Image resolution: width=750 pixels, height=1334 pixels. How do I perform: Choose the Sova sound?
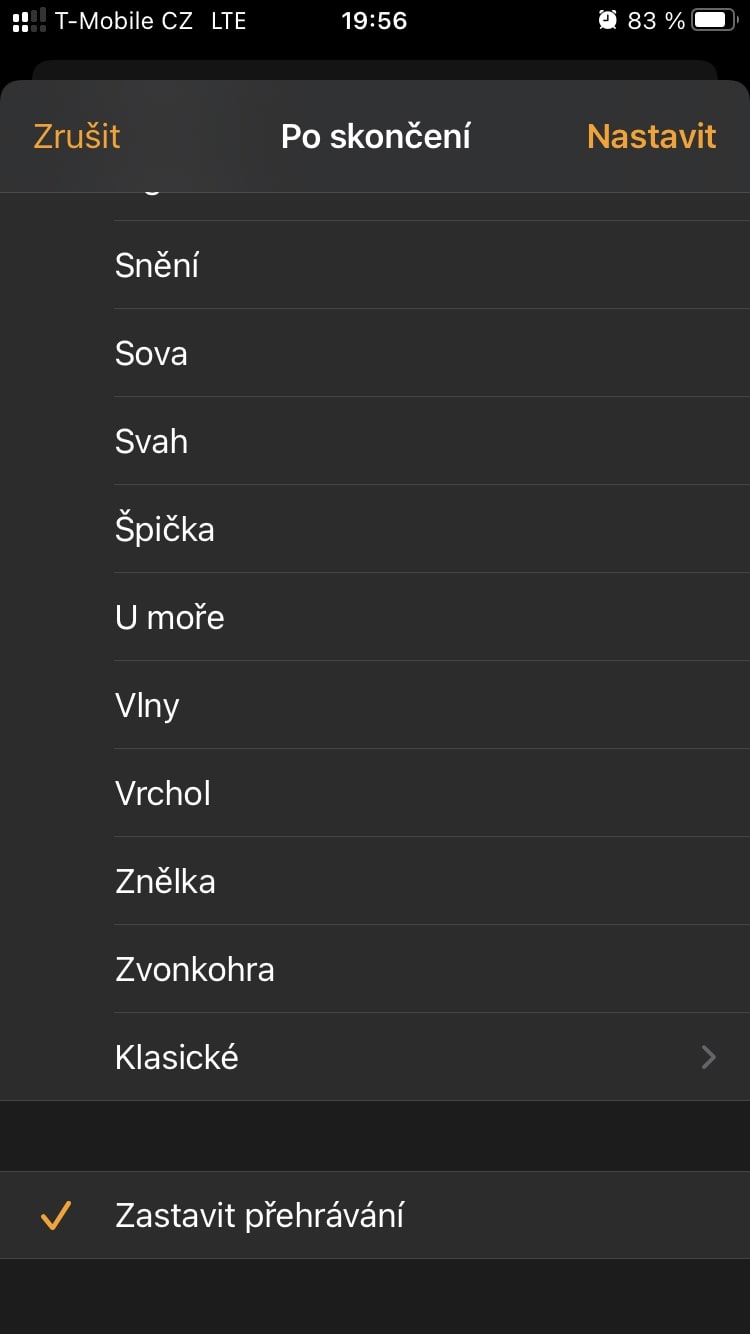tap(375, 353)
